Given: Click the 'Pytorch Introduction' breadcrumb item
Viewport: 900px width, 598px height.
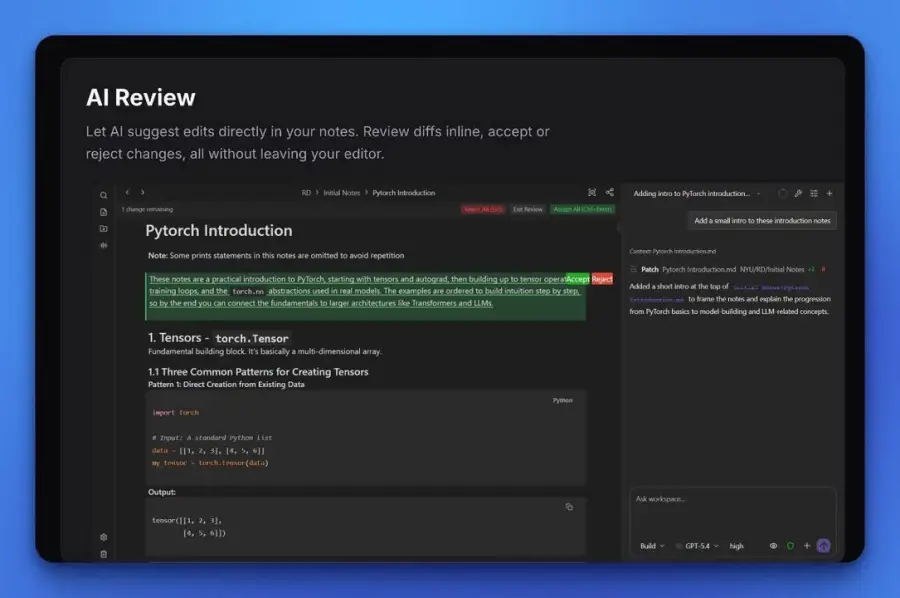Looking at the screenshot, I should (x=404, y=193).
